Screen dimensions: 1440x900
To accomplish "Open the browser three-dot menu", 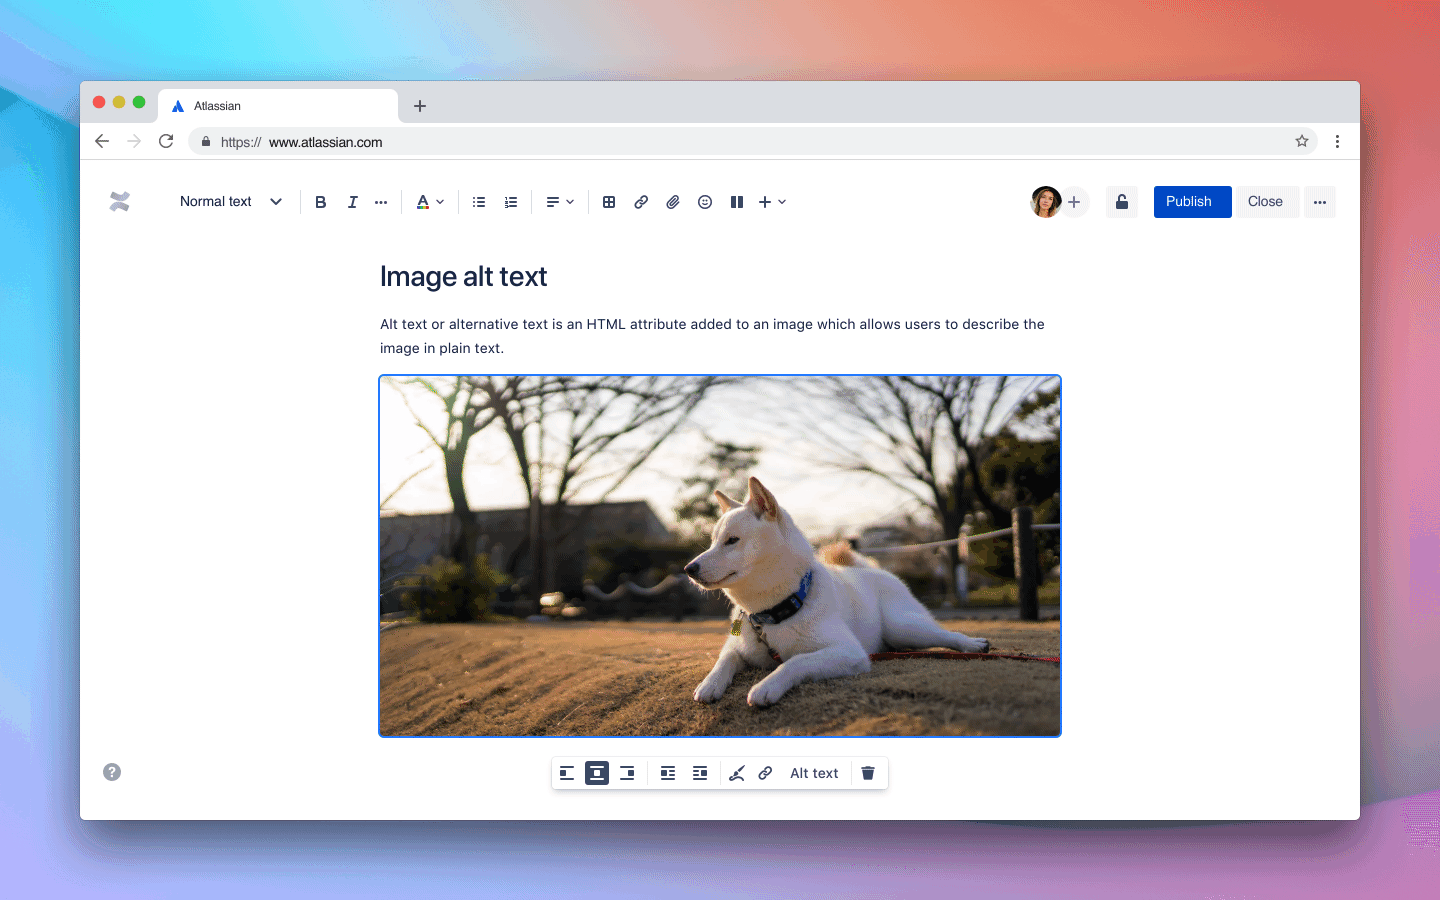I will [1337, 141].
